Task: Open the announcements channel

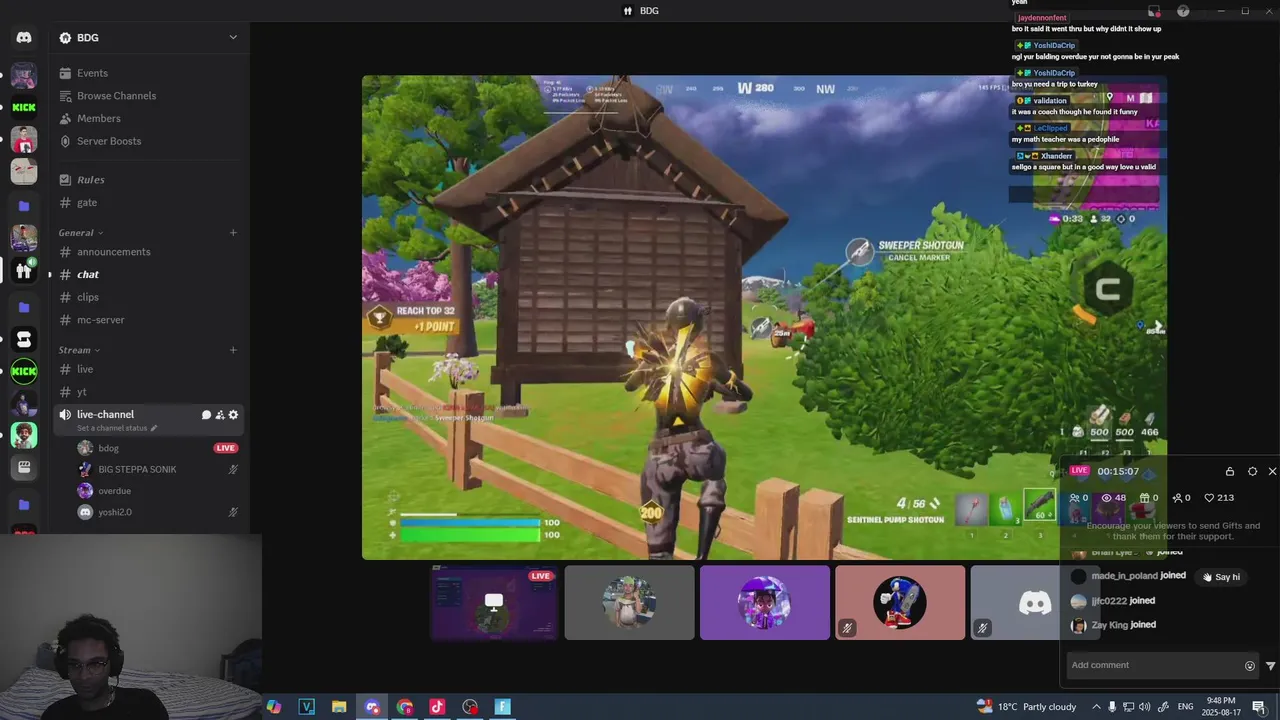Action: pyautogui.click(x=149, y=252)
